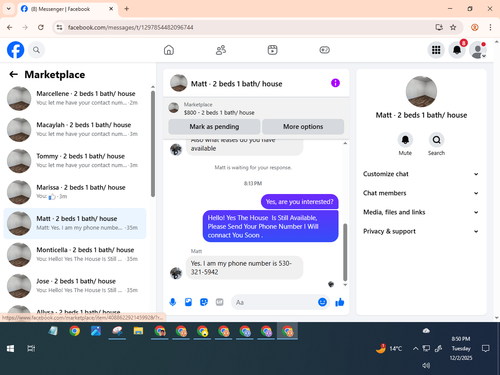Click the "Yes, are you interested?" message
Viewport: 500px width, 375px height.
[x=299, y=202]
